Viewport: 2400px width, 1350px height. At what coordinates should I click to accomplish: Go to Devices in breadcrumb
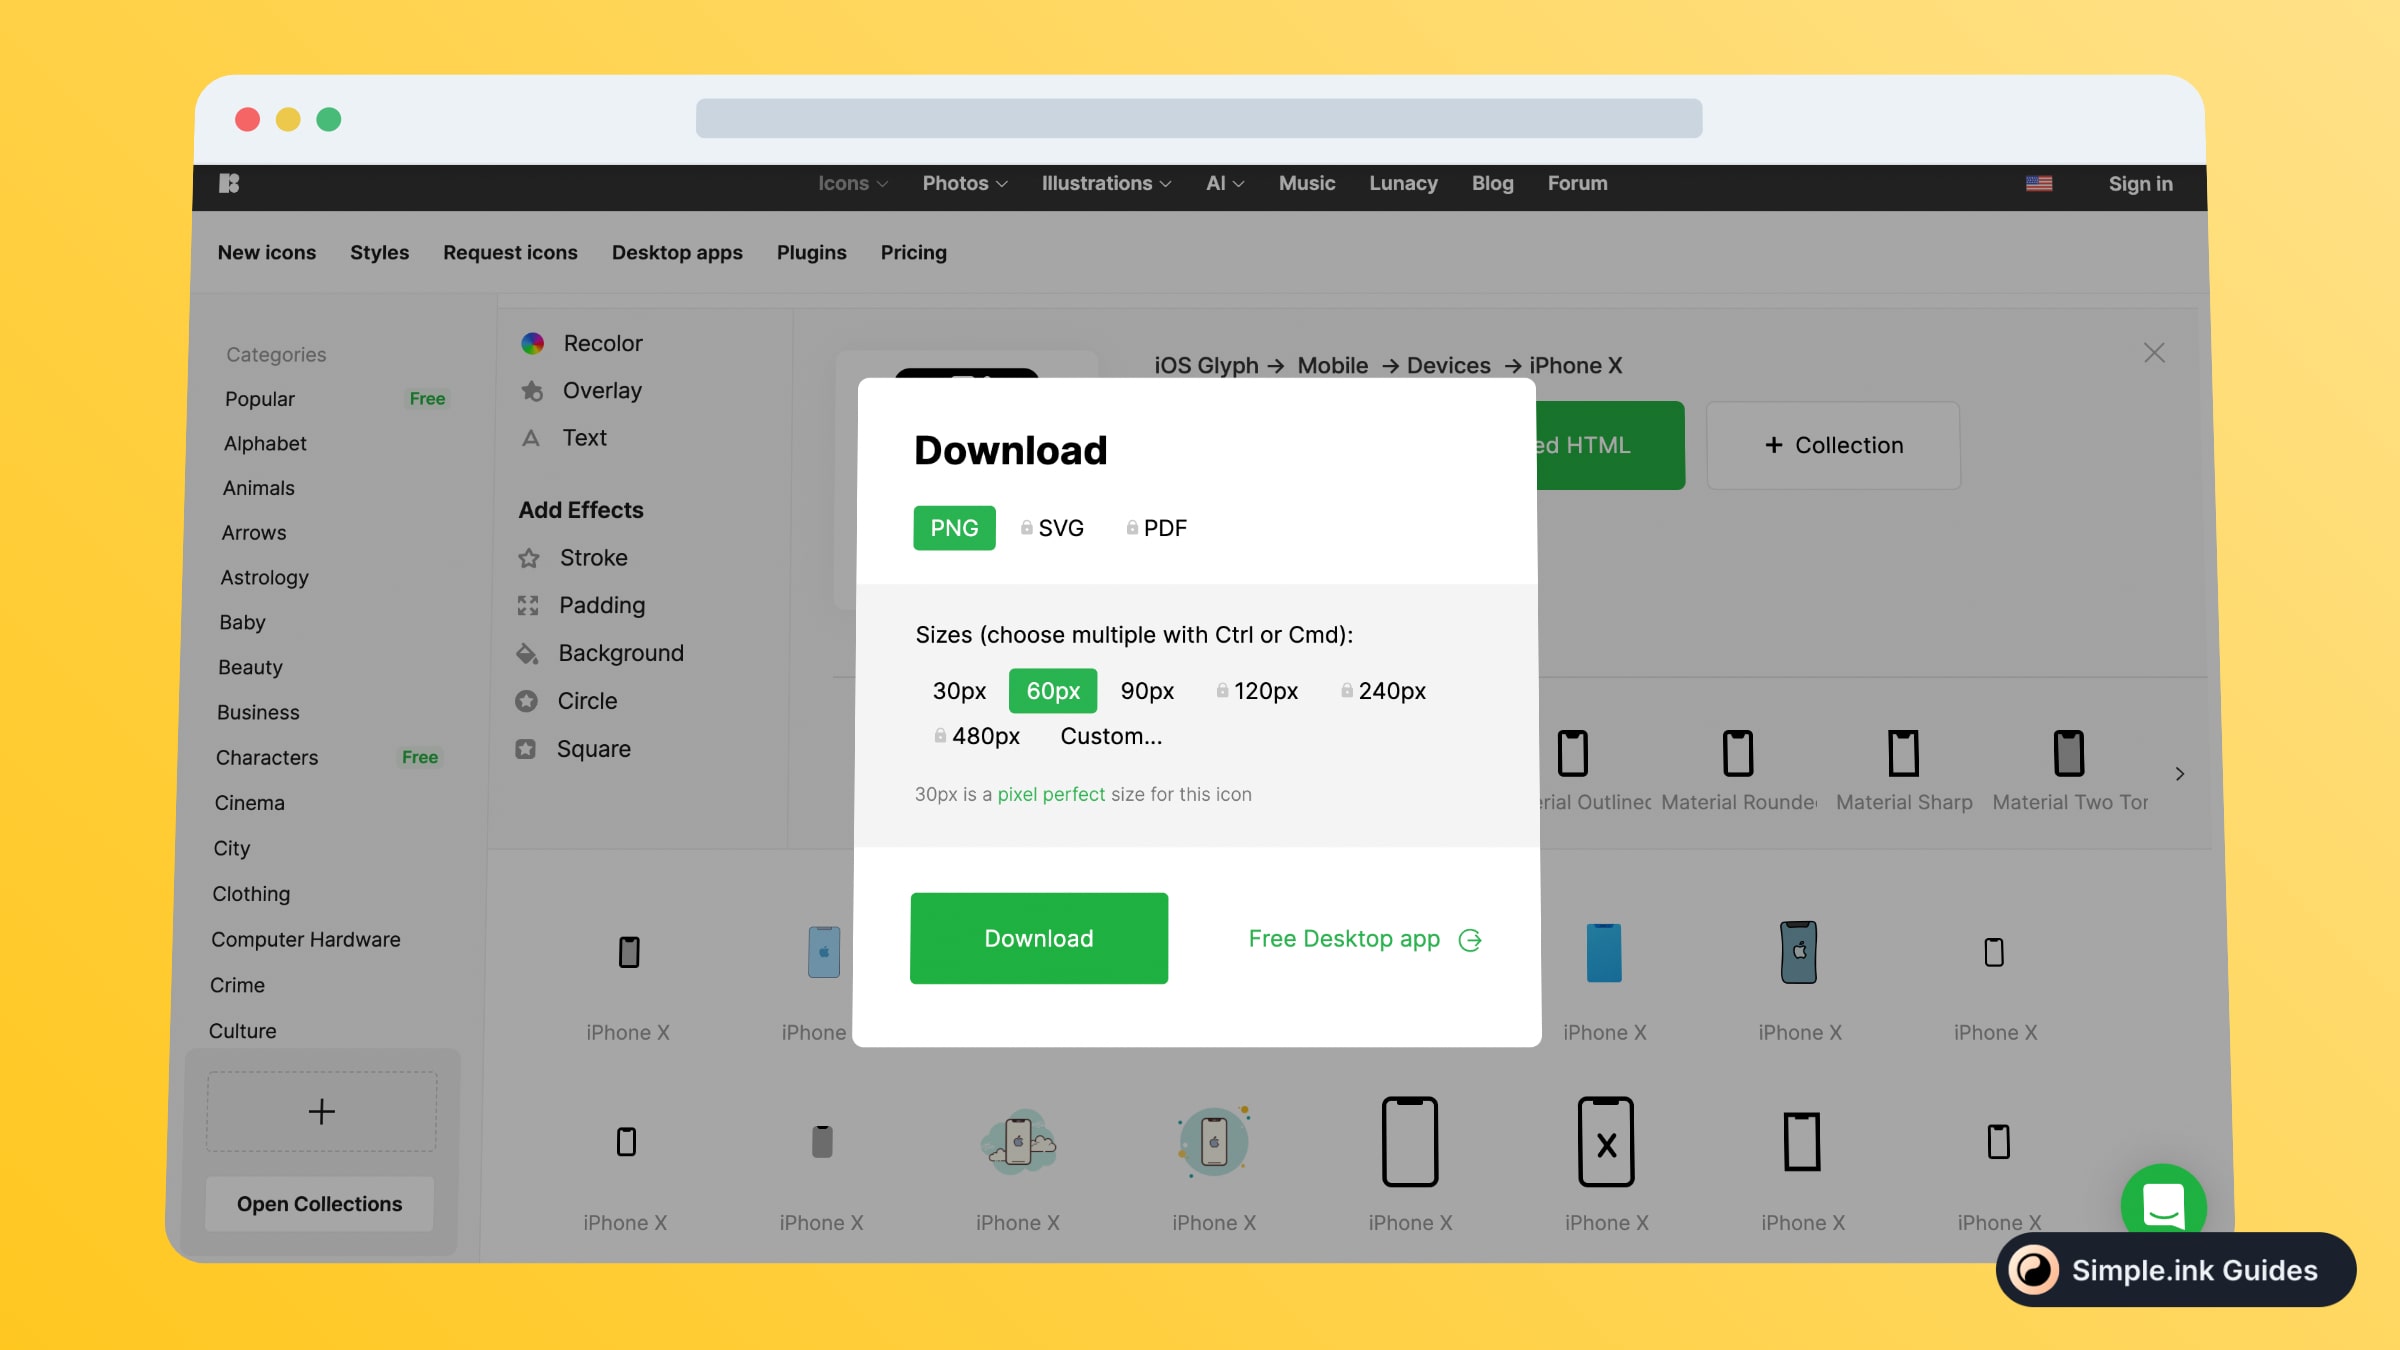[1448, 366]
